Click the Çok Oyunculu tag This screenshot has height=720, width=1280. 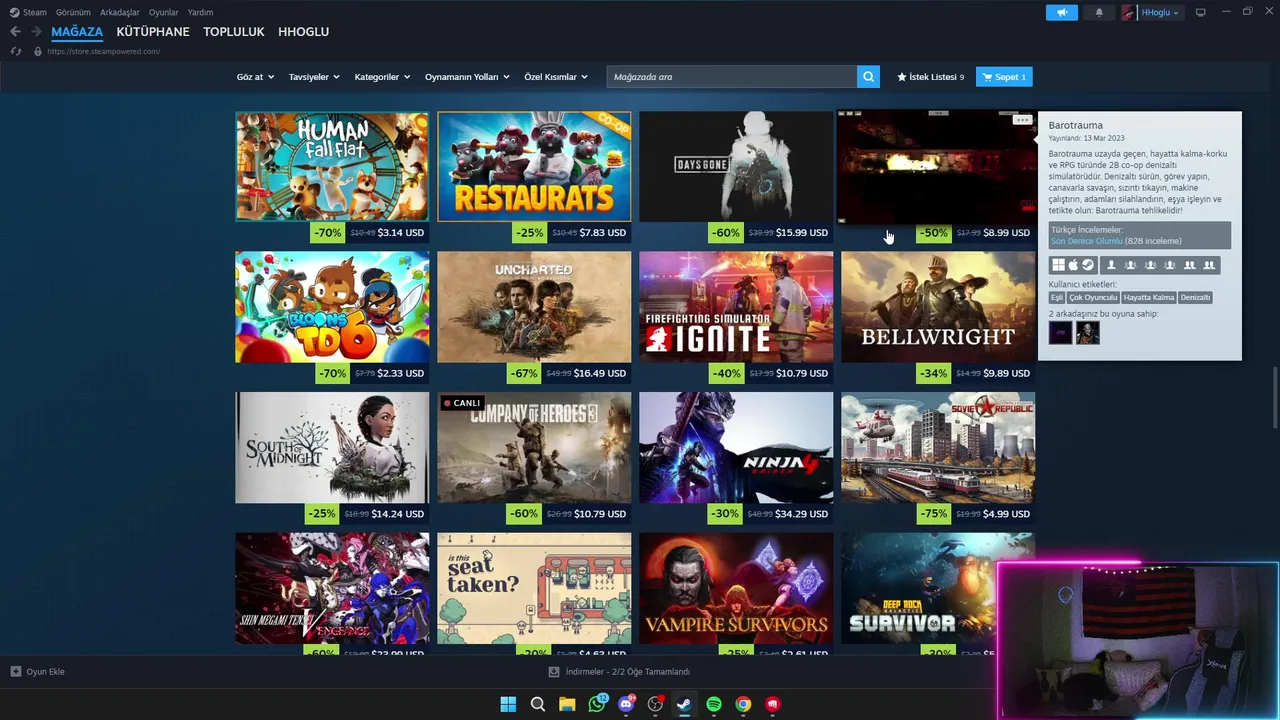coord(1093,297)
